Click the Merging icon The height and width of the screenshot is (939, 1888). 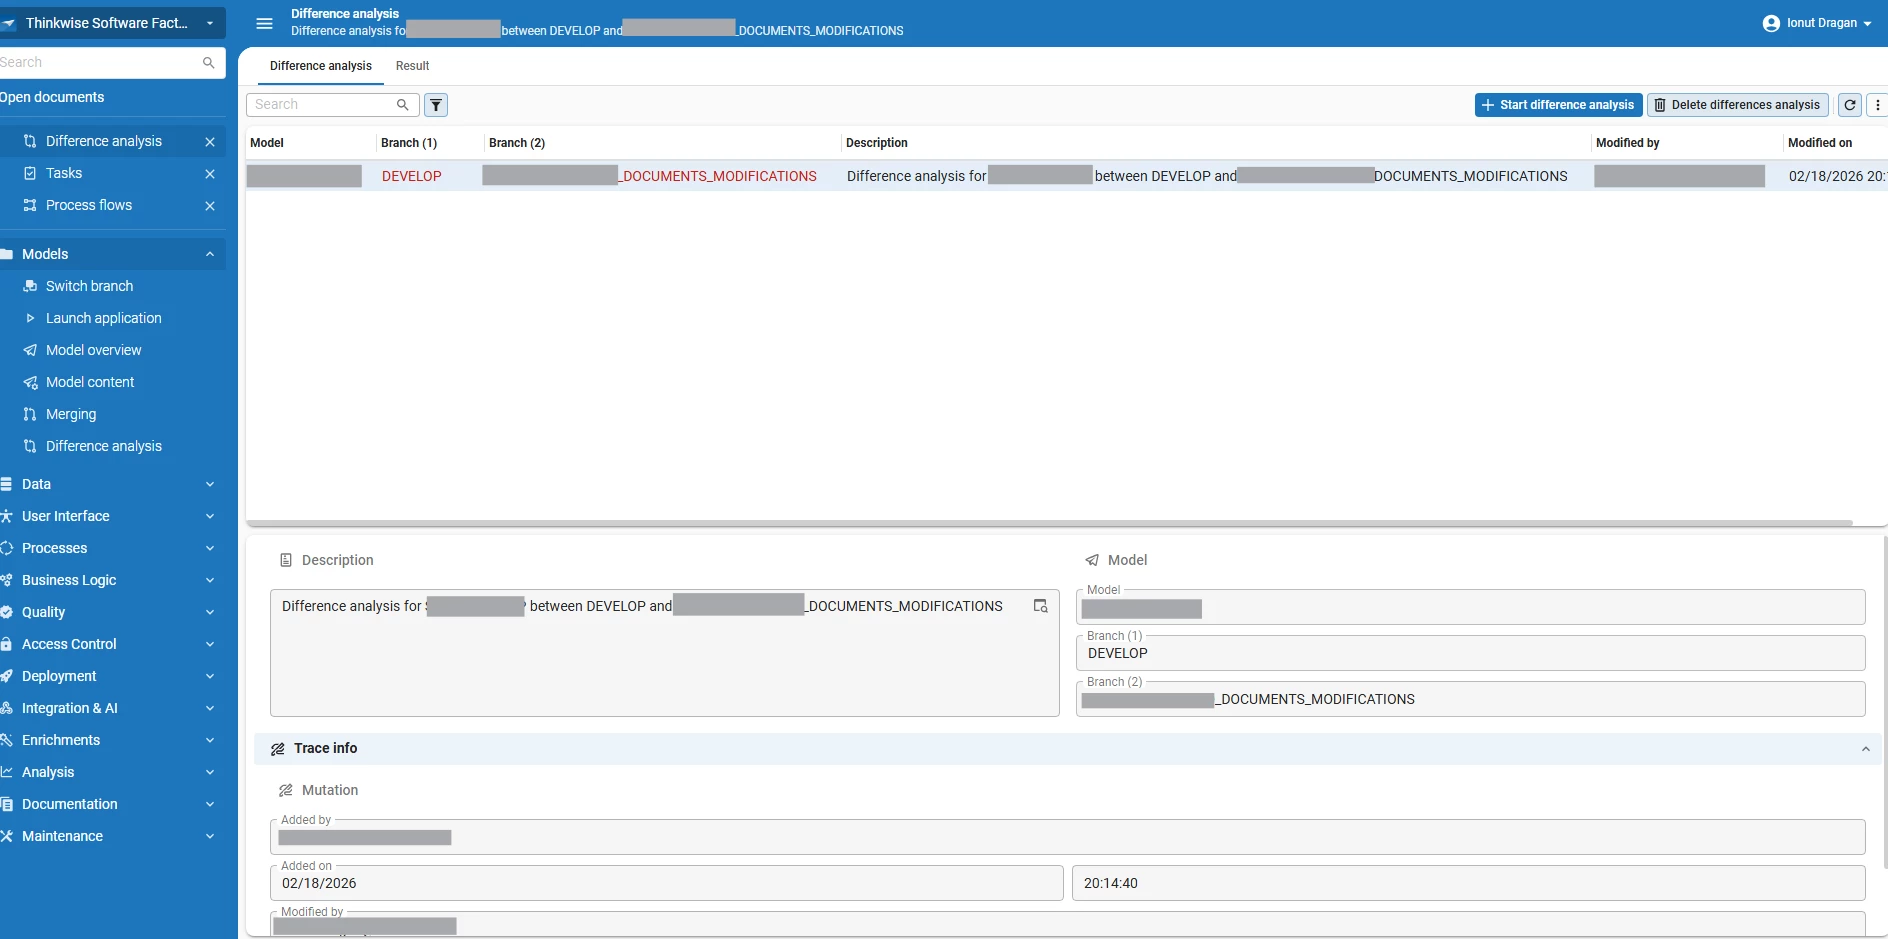click(x=30, y=414)
